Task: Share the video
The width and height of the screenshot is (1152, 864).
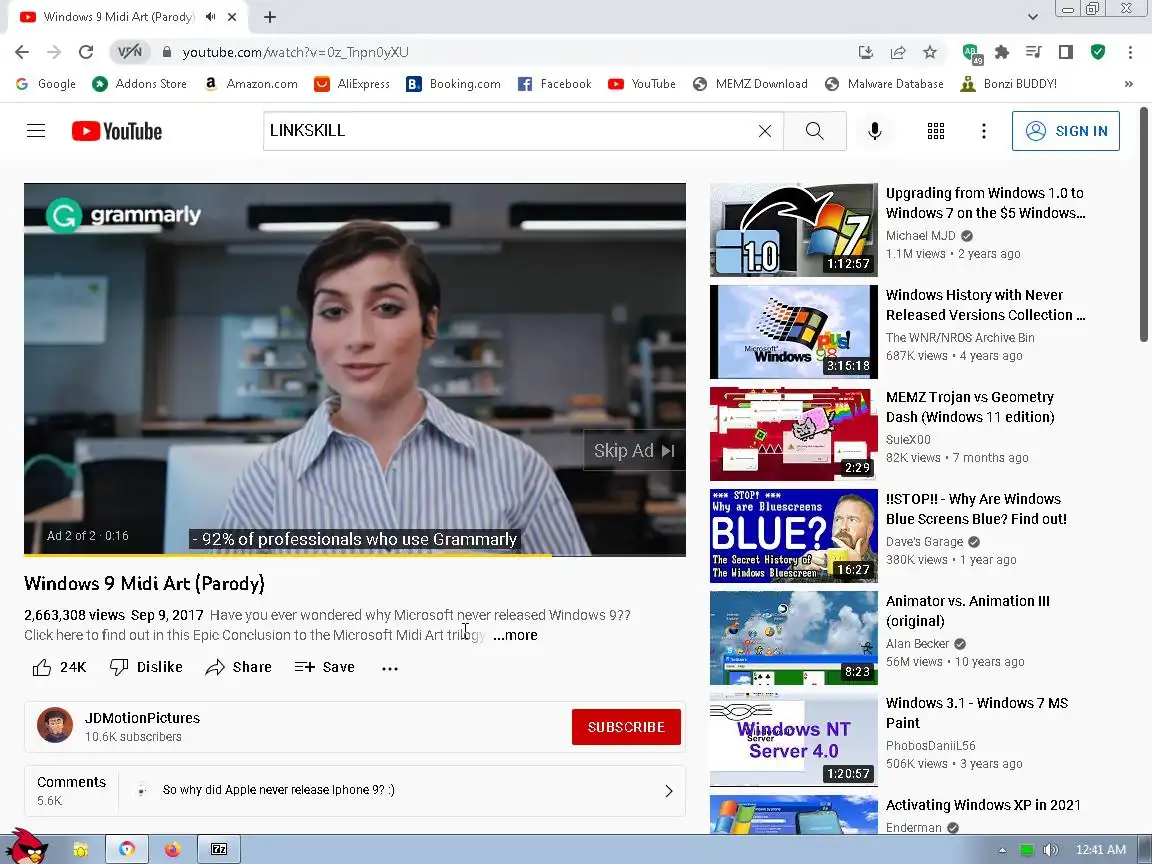Action: 239,667
